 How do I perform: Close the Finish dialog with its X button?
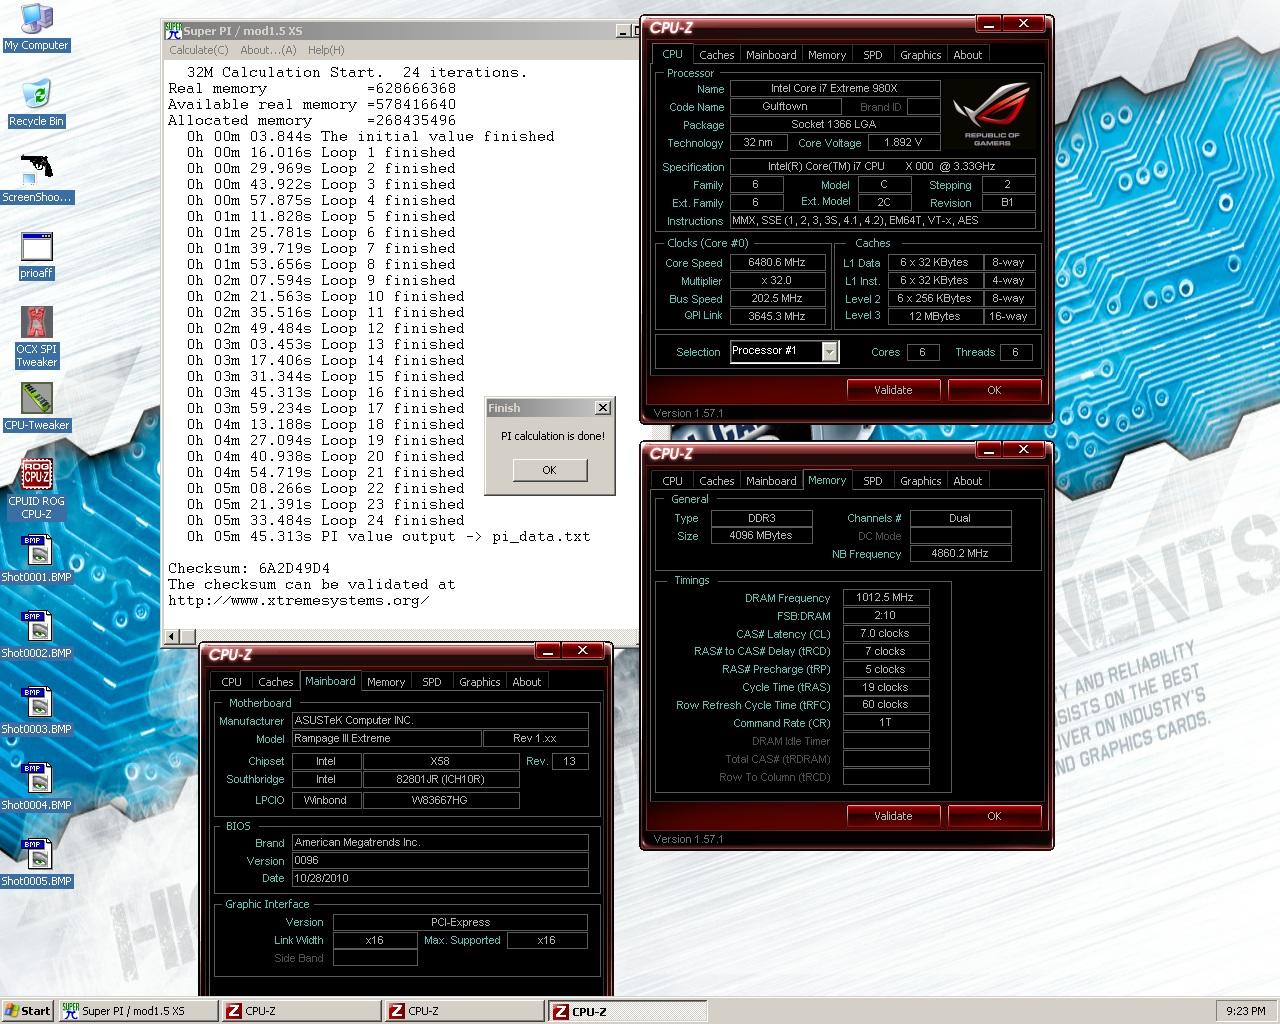click(x=602, y=407)
